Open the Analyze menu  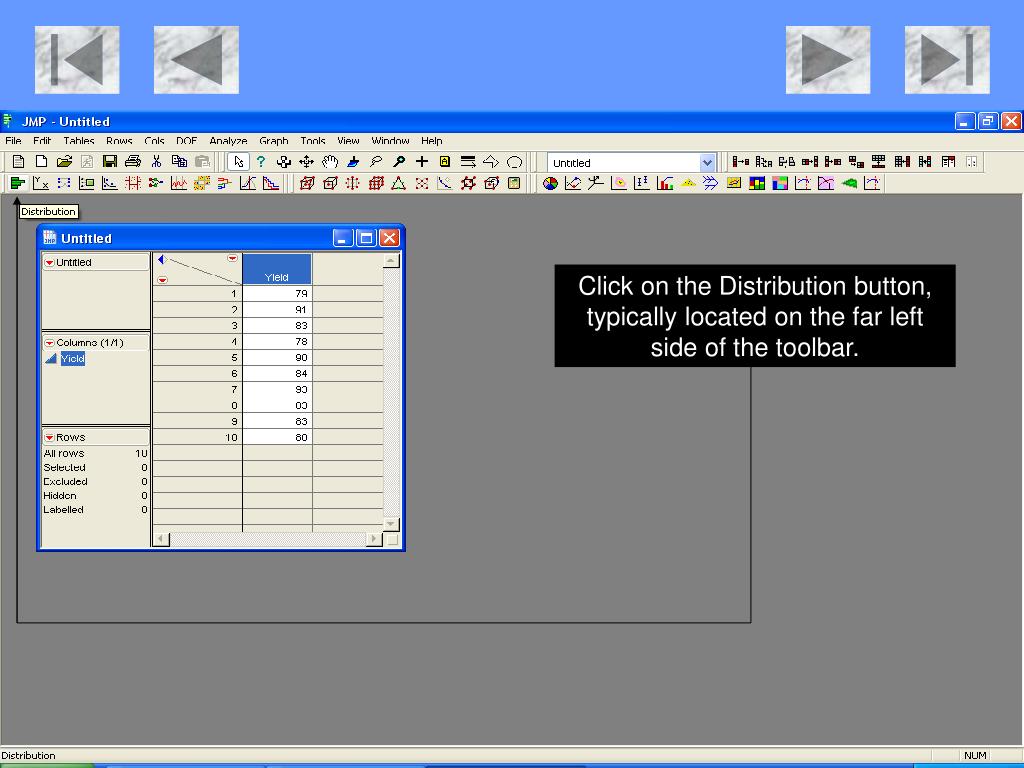click(x=228, y=140)
